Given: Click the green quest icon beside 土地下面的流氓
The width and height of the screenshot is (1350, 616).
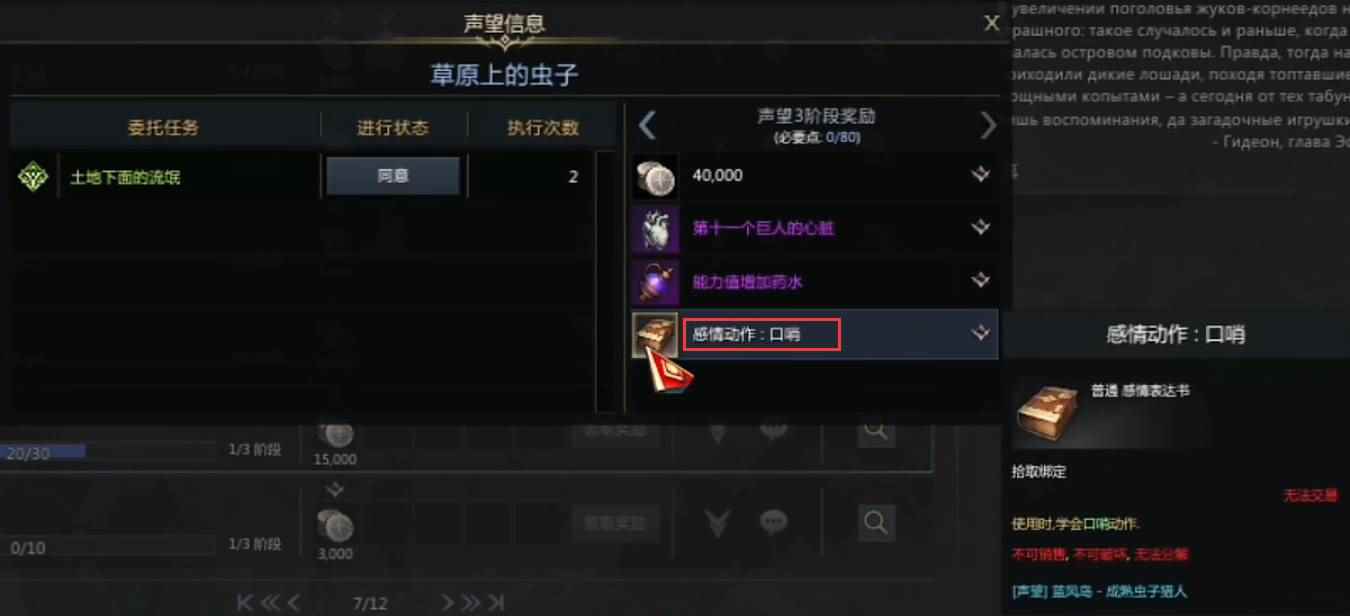Looking at the screenshot, I should pos(34,177).
